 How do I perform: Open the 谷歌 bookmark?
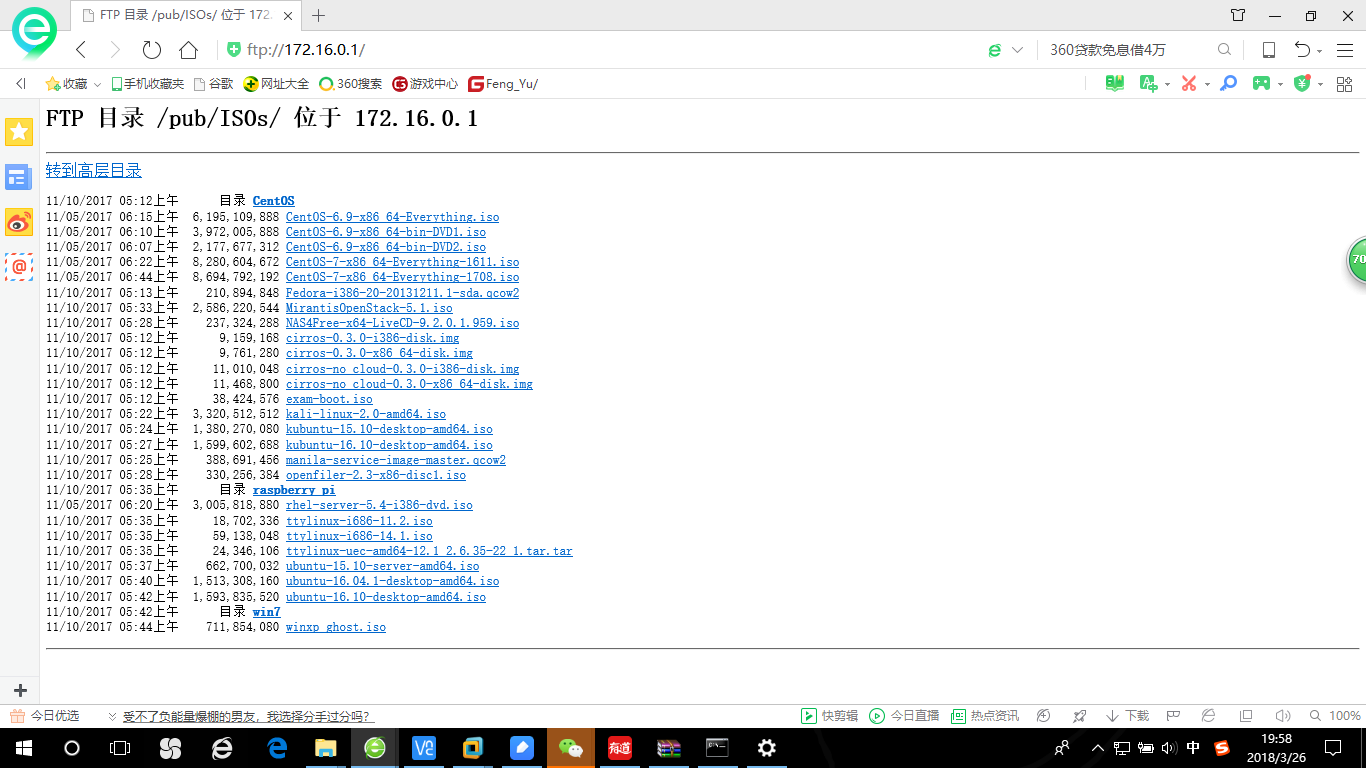pyautogui.click(x=213, y=84)
